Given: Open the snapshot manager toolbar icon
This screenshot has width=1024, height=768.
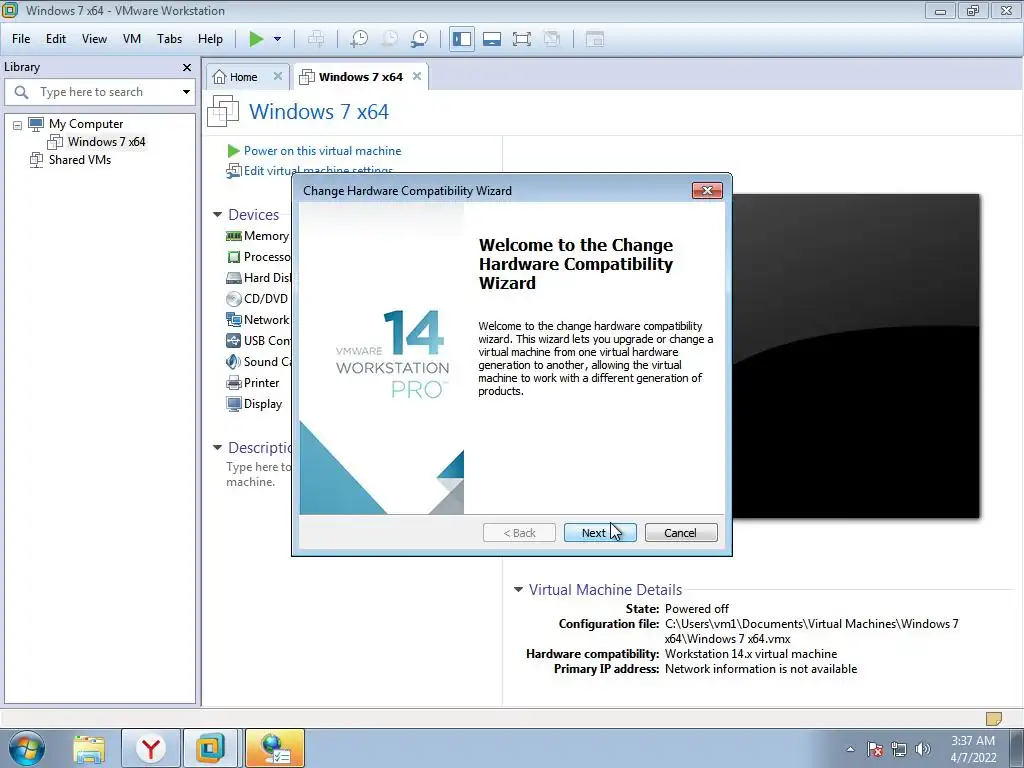Looking at the screenshot, I should [419, 39].
